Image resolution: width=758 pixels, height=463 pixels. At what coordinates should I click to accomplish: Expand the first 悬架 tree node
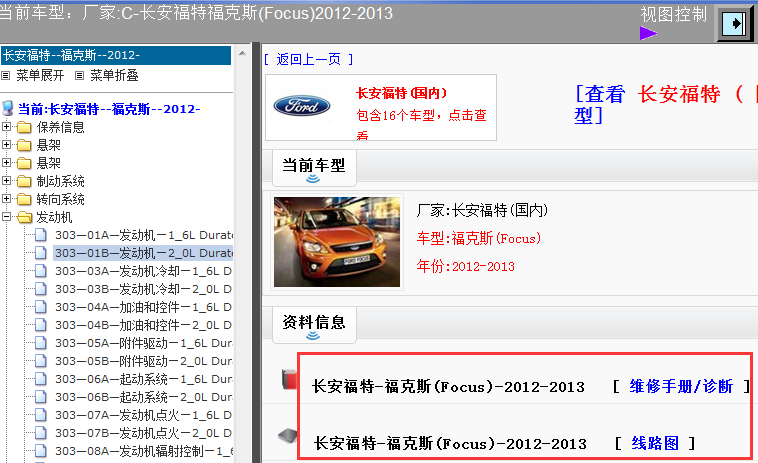pos(6,145)
